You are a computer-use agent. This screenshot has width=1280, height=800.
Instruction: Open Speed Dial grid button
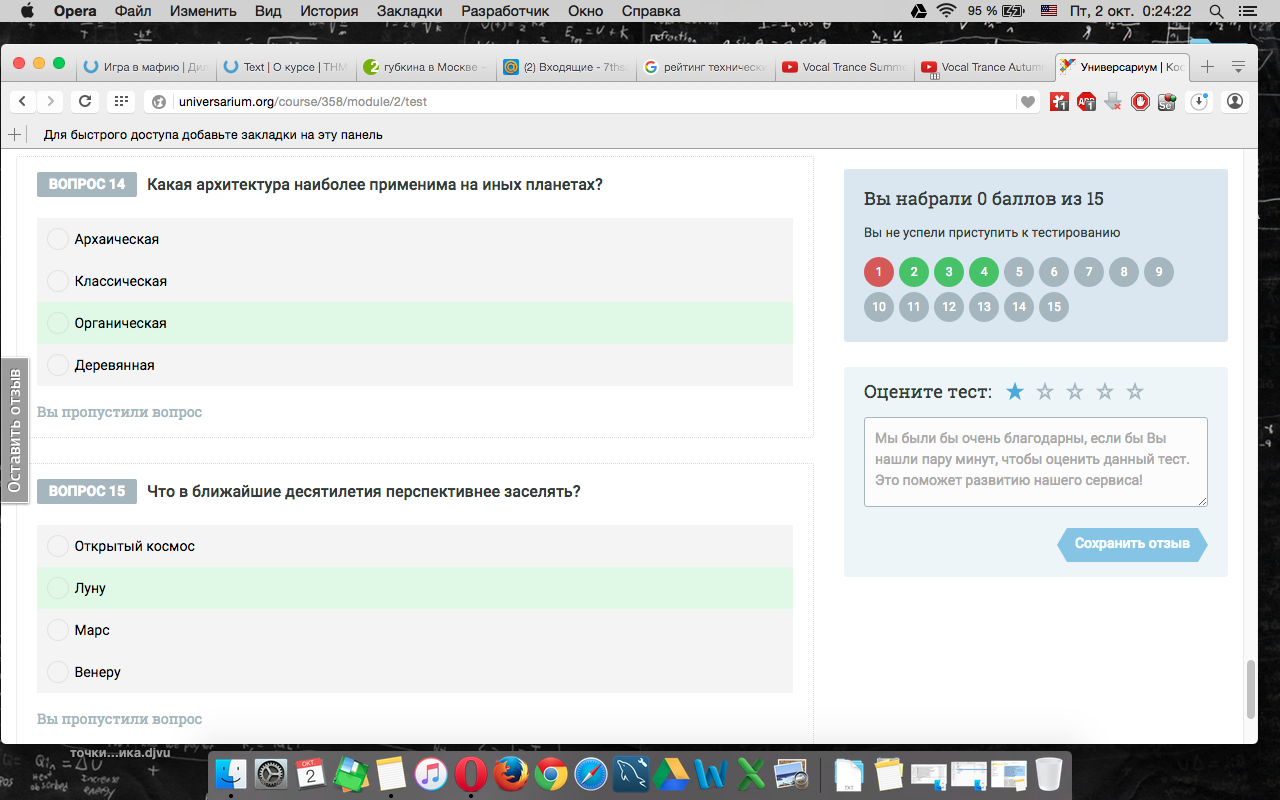121,101
